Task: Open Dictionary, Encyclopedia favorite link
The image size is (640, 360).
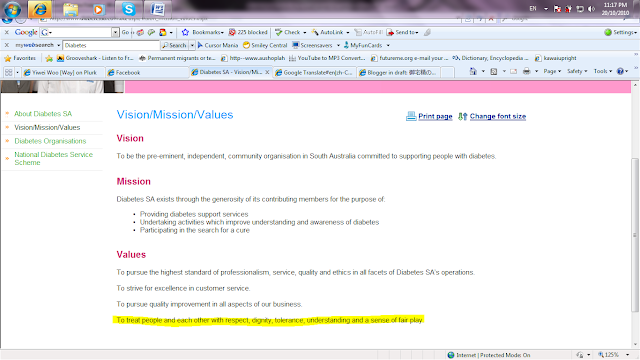Action: (490, 58)
